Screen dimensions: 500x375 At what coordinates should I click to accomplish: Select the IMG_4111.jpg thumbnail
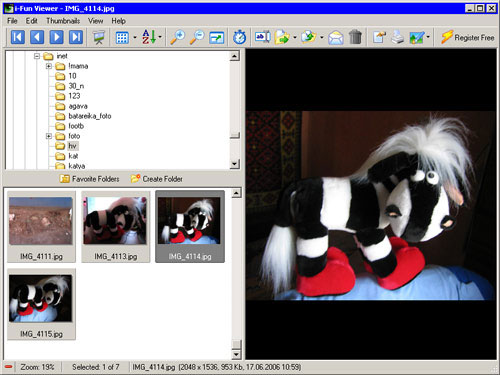41,227
